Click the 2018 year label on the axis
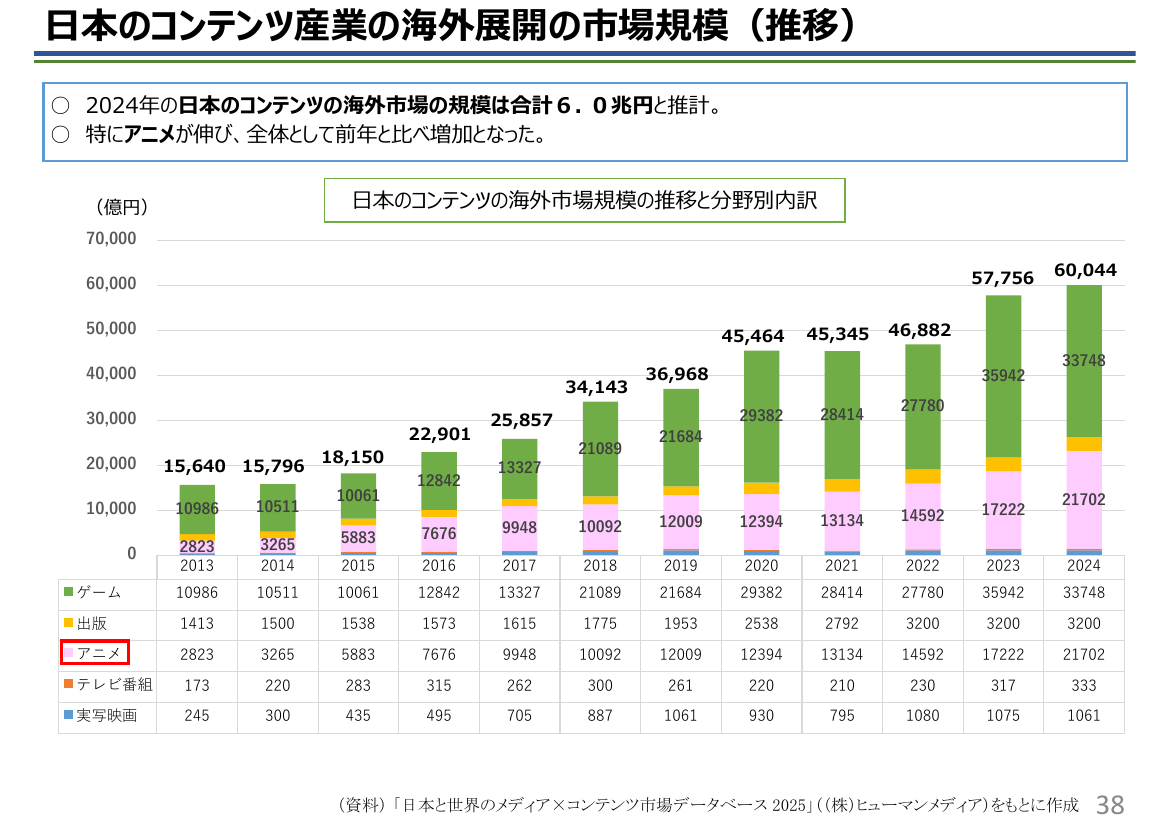 point(600,566)
